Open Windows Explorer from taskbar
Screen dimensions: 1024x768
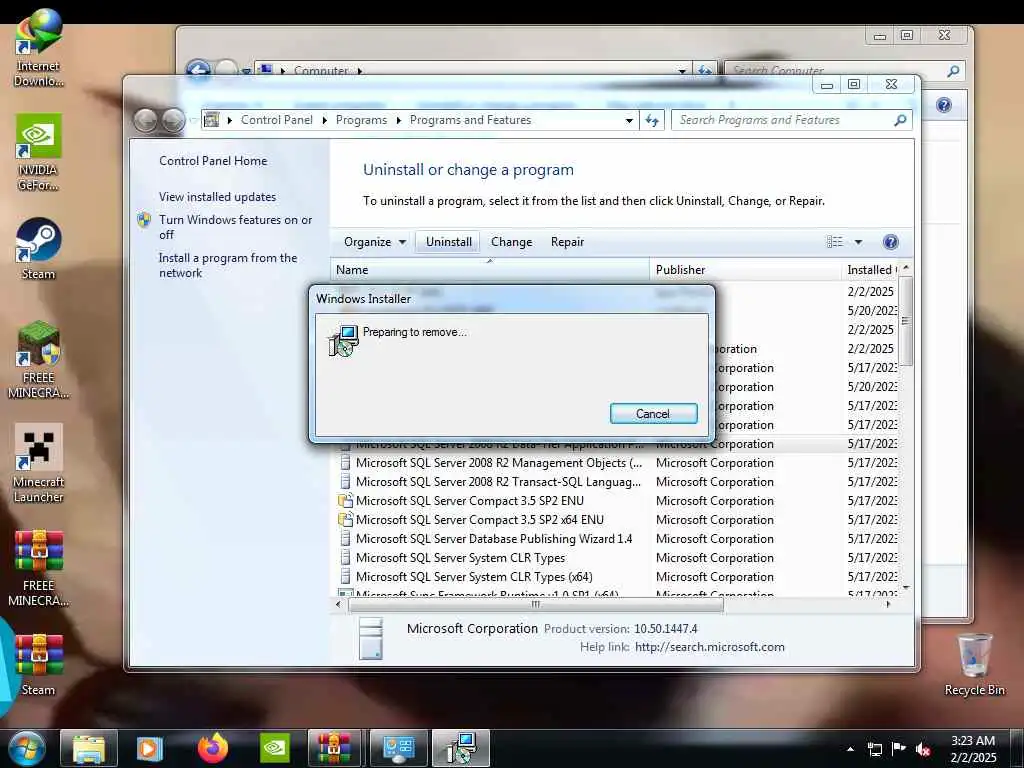pos(89,748)
